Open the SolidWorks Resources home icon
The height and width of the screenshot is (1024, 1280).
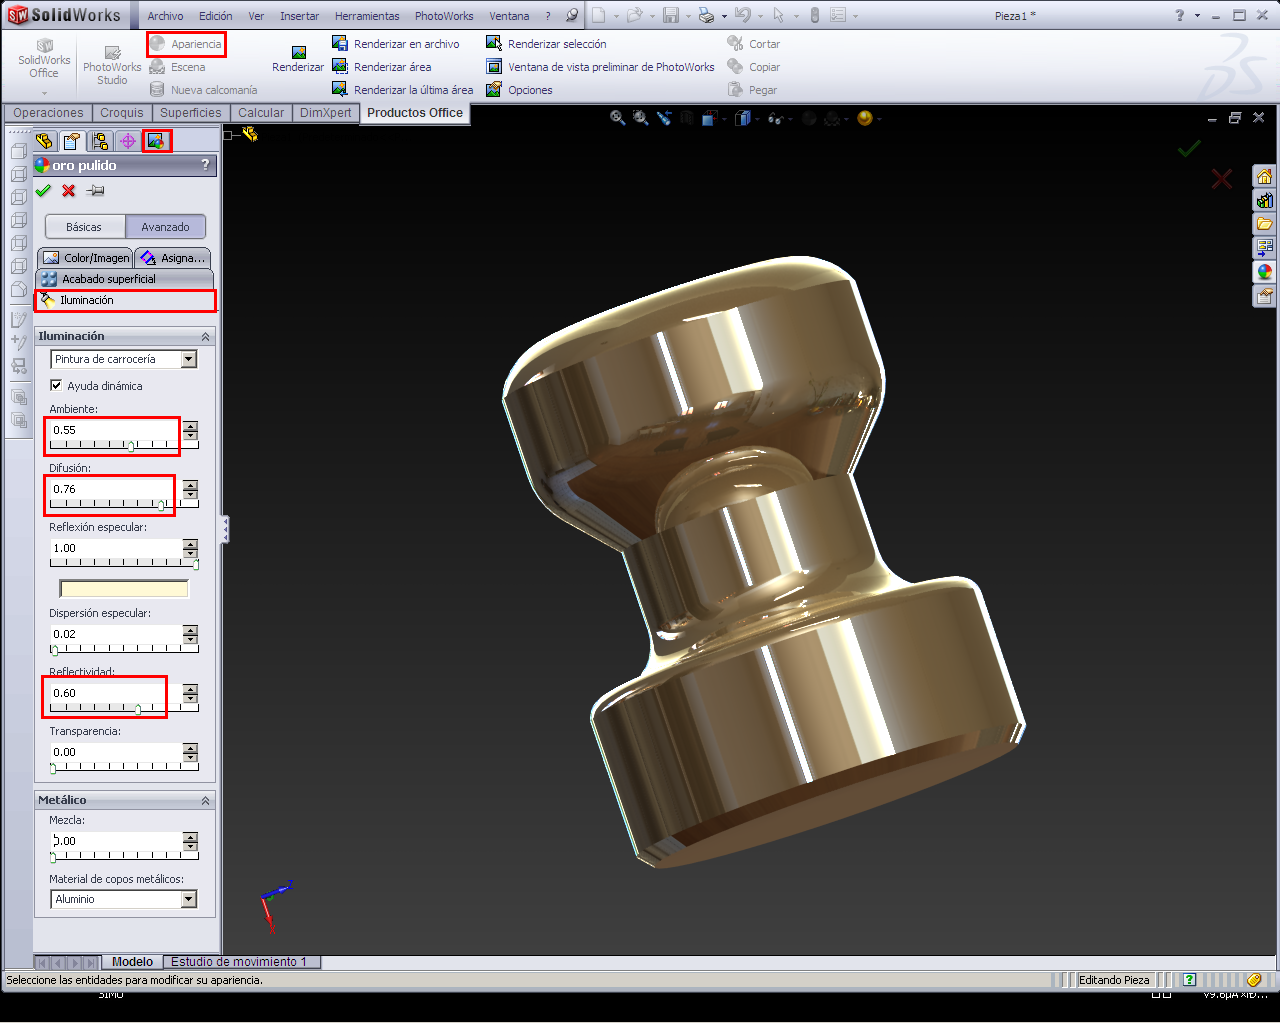(x=1265, y=176)
